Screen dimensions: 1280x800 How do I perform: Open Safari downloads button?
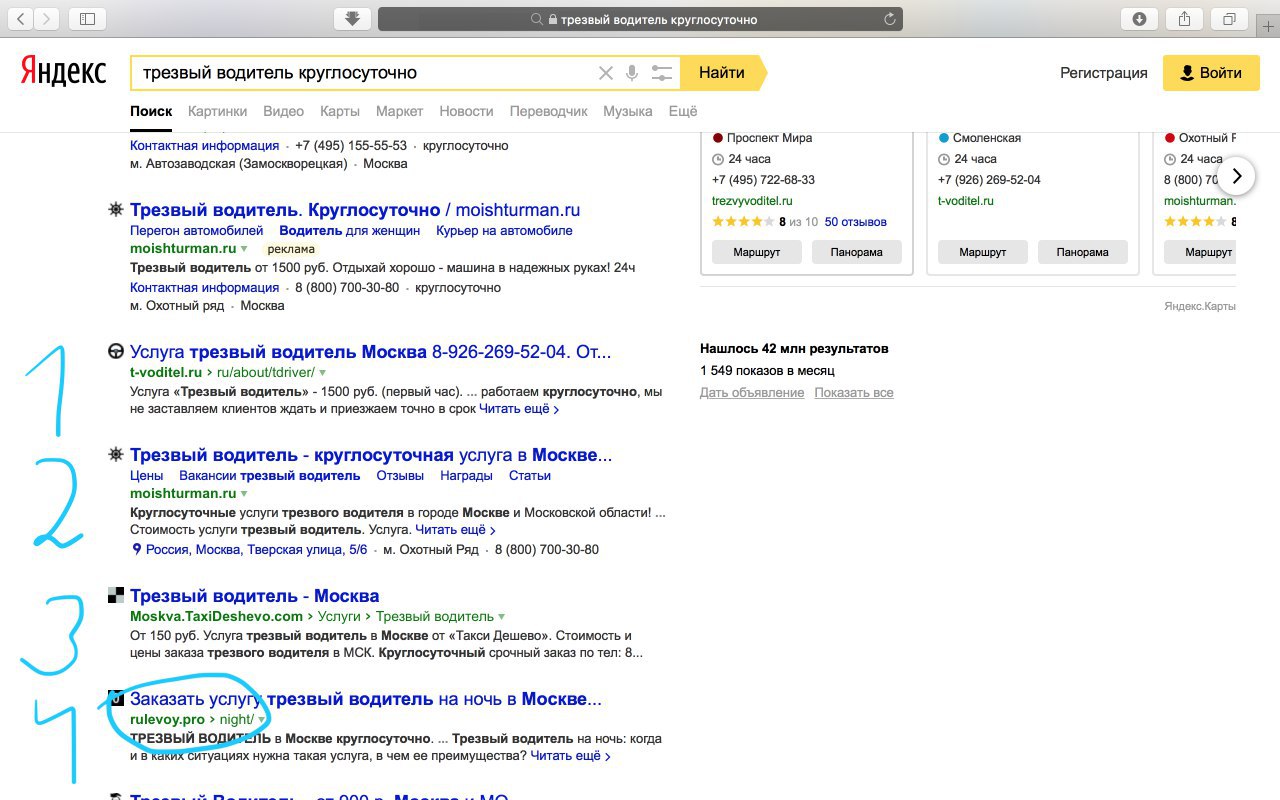1139,18
